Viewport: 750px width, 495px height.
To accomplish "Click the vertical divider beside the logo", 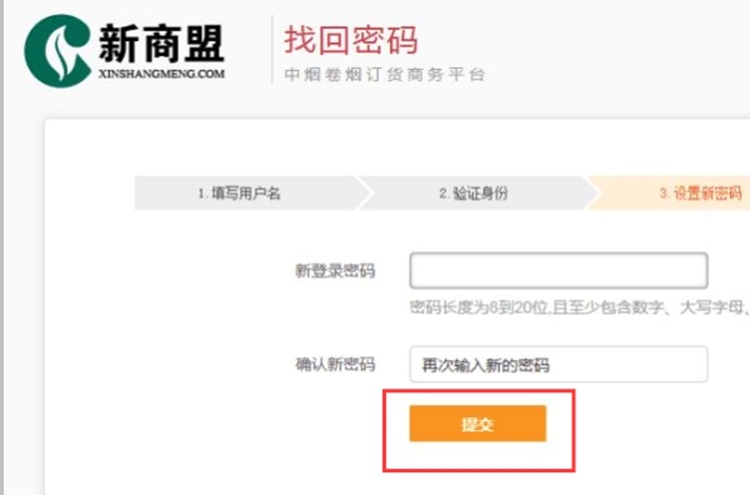I will (272, 49).
